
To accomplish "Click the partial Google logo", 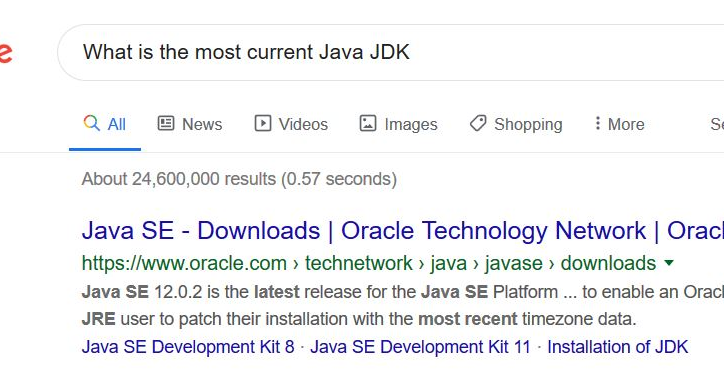I will [x=6, y=53].
